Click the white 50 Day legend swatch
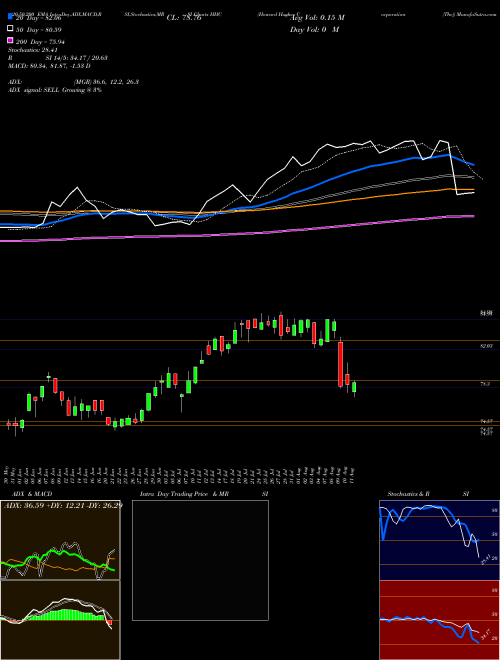The width and height of the screenshot is (500, 660). (x=10, y=29)
